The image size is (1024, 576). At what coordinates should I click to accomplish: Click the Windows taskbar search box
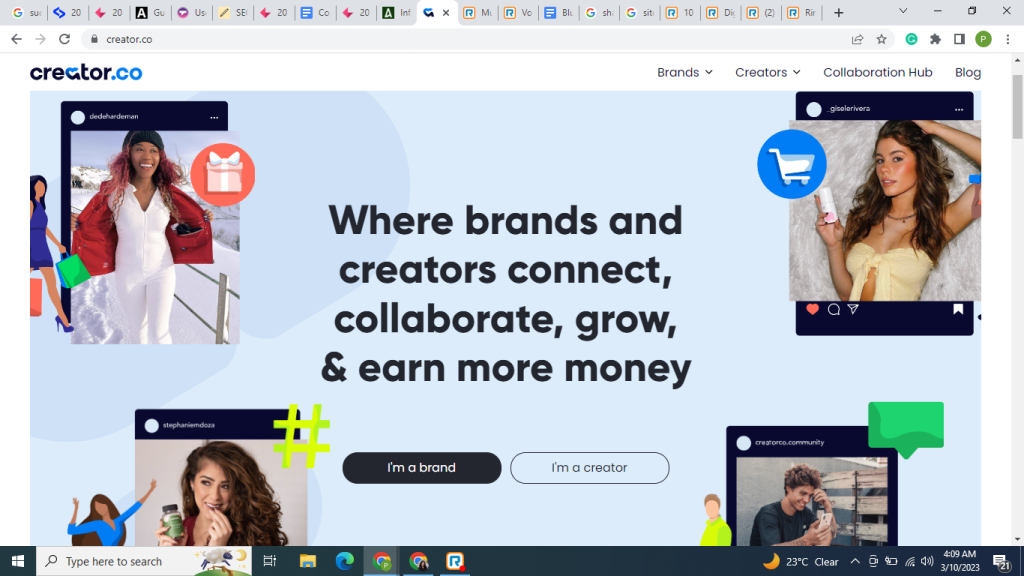pos(144,561)
